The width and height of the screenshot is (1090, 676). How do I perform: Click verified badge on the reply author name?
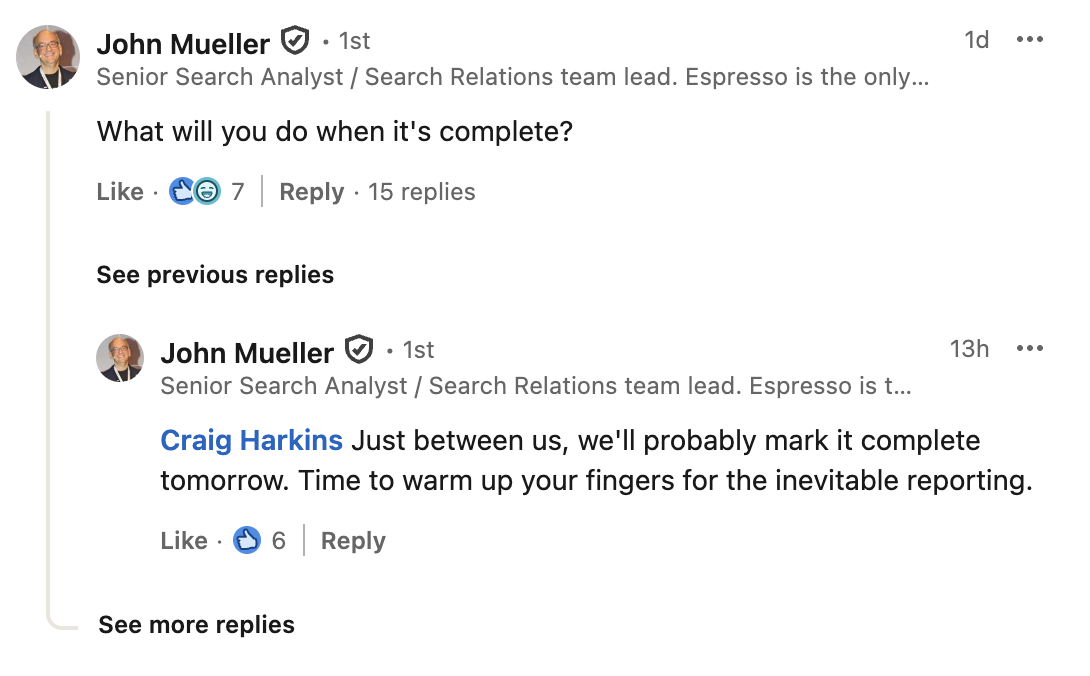click(358, 350)
